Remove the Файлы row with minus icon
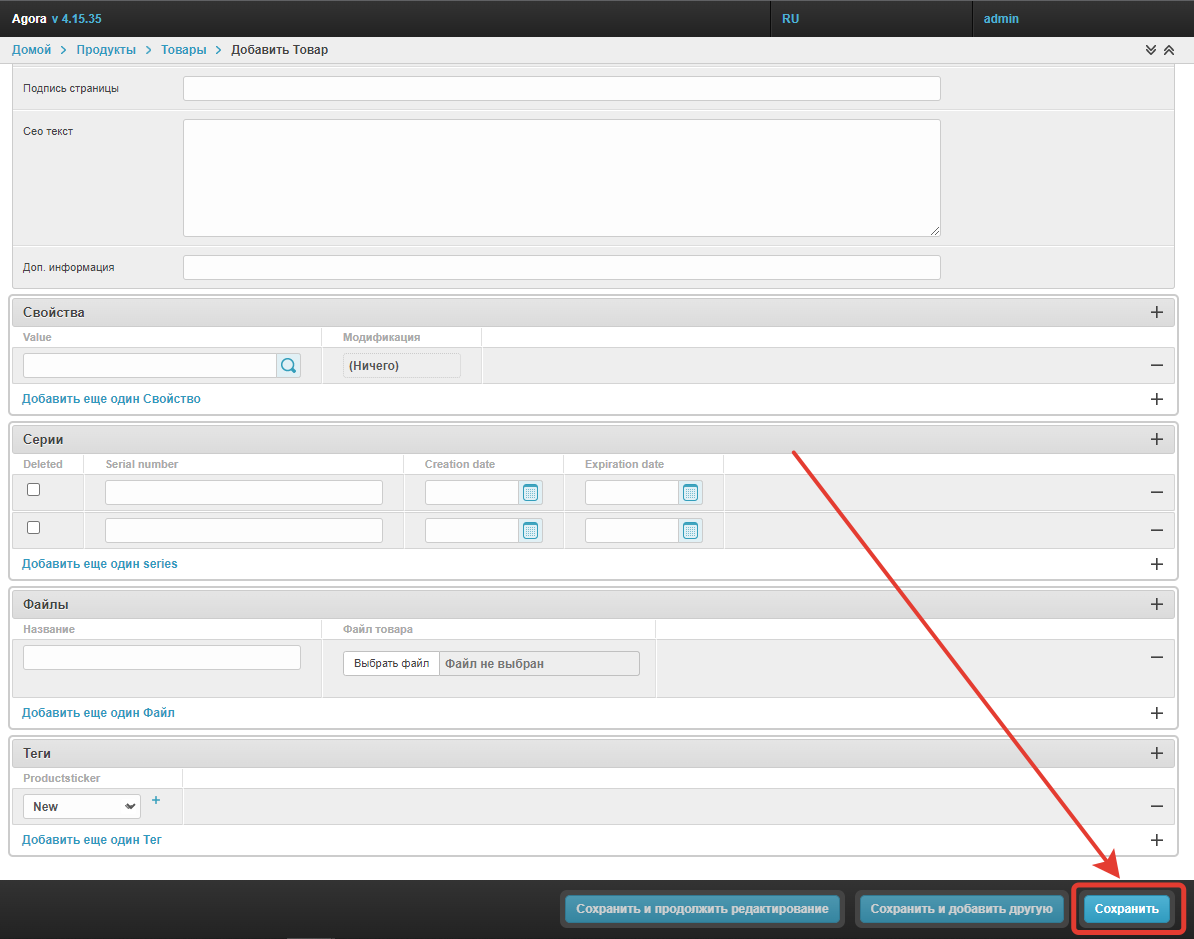The height and width of the screenshot is (939, 1194). click(x=1156, y=657)
